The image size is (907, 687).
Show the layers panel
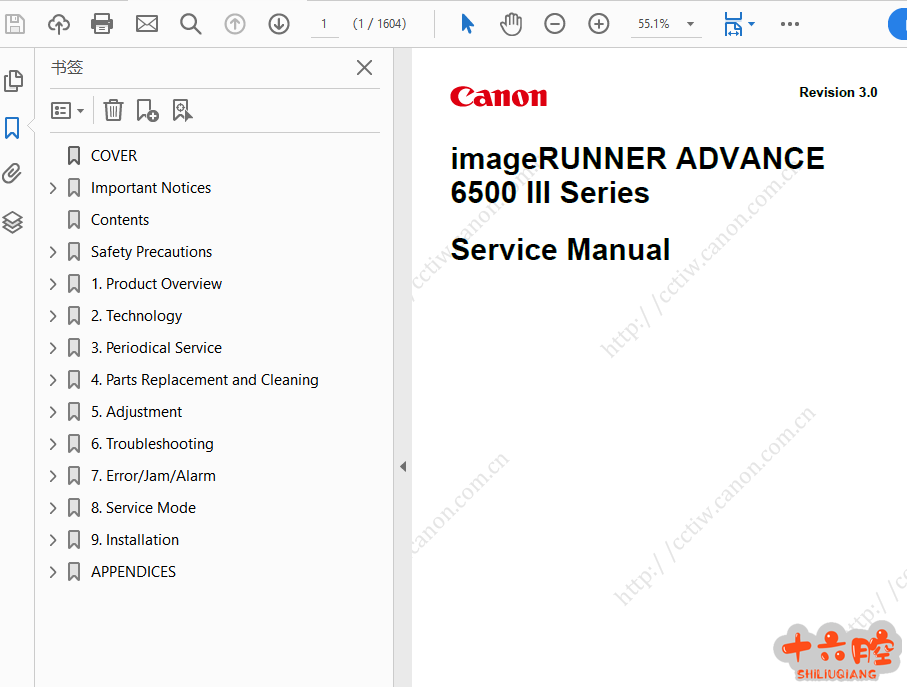coord(13,222)
